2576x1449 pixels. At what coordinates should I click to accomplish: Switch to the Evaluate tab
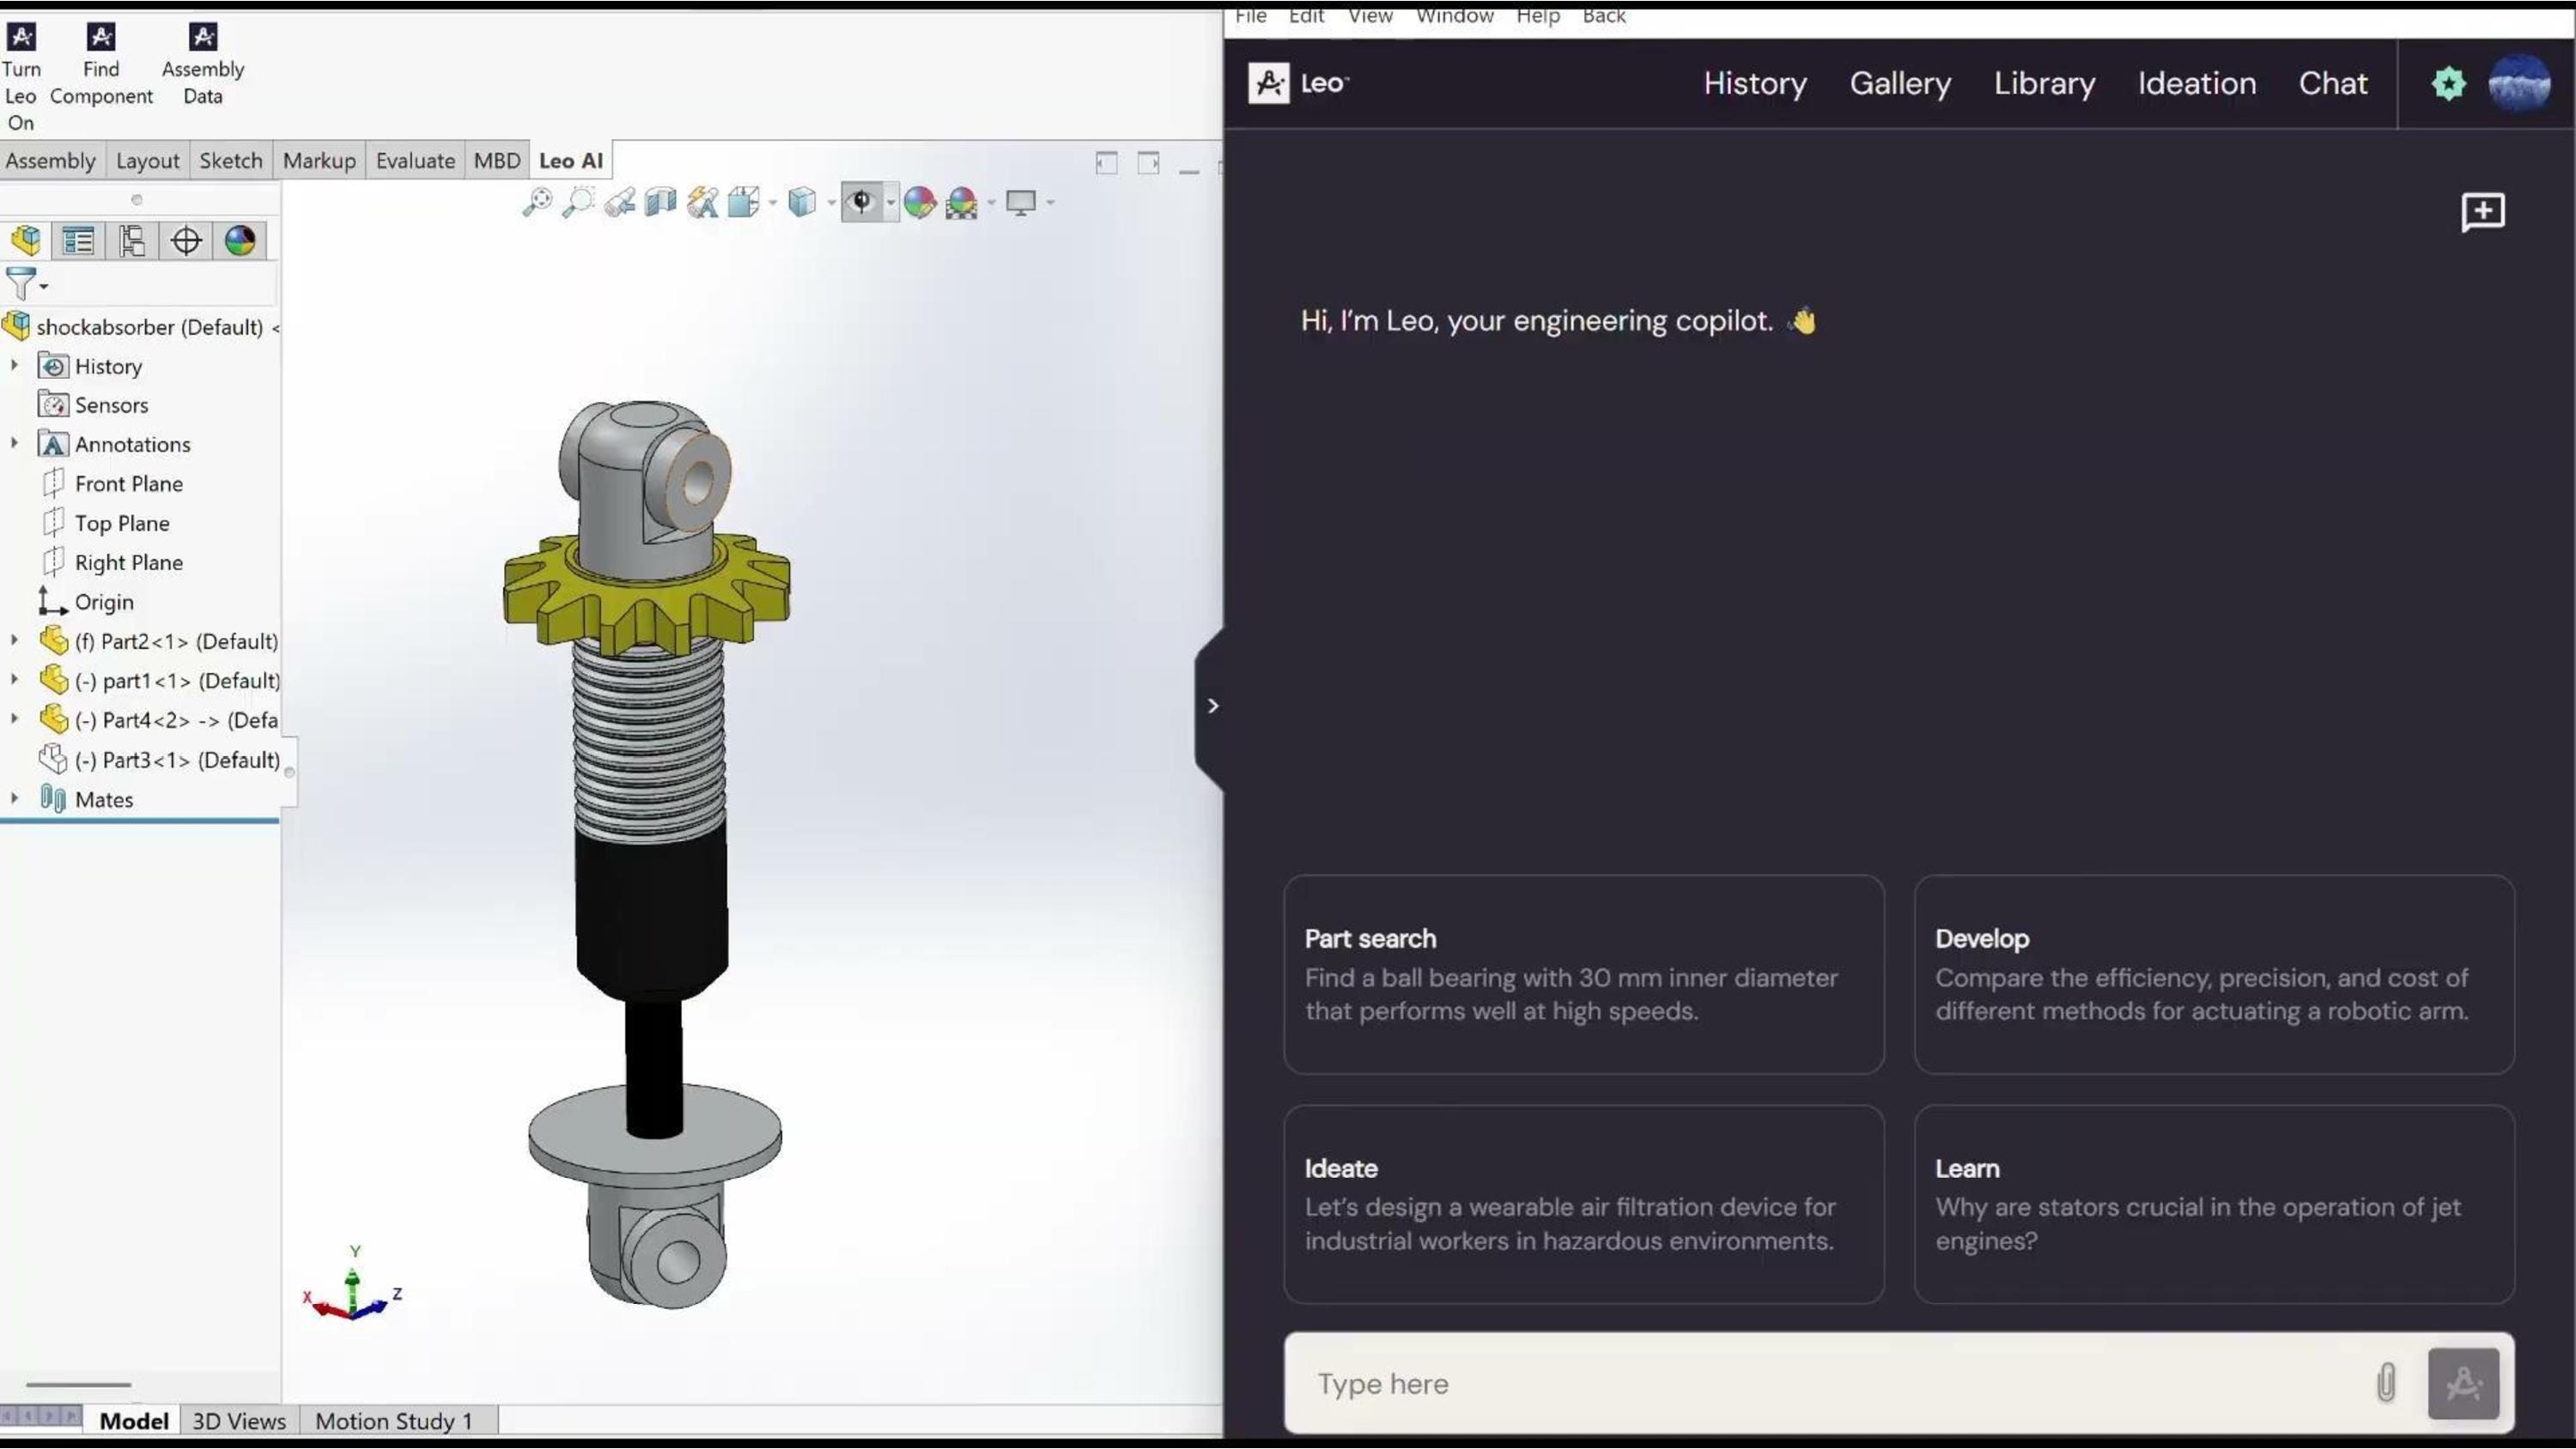415,161
